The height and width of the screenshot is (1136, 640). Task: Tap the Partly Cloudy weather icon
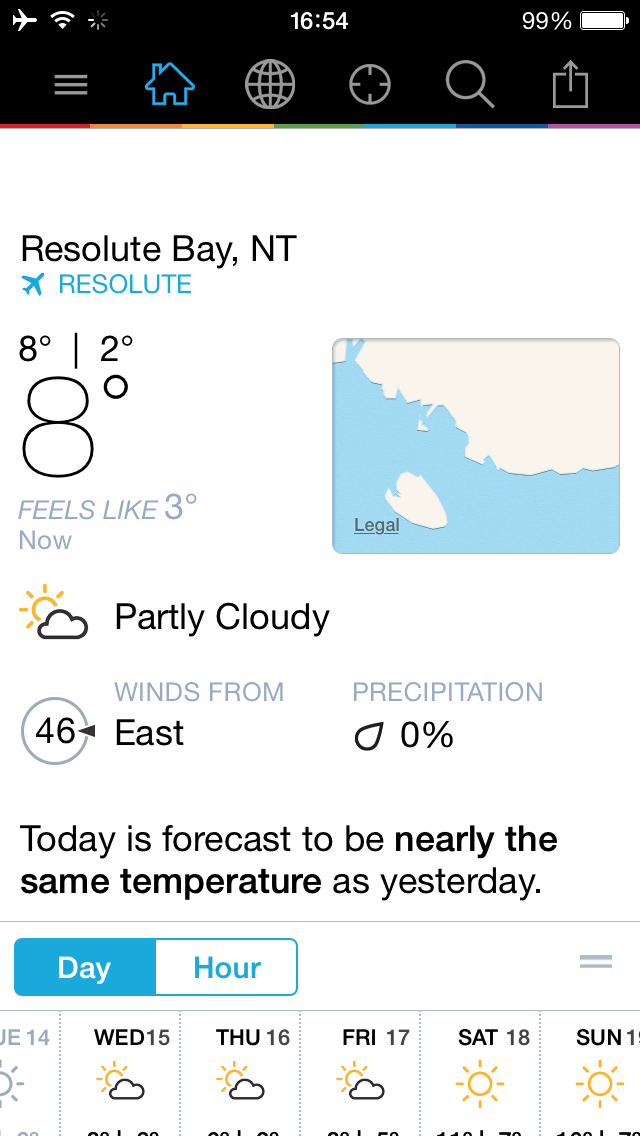(x=54, y=613)
